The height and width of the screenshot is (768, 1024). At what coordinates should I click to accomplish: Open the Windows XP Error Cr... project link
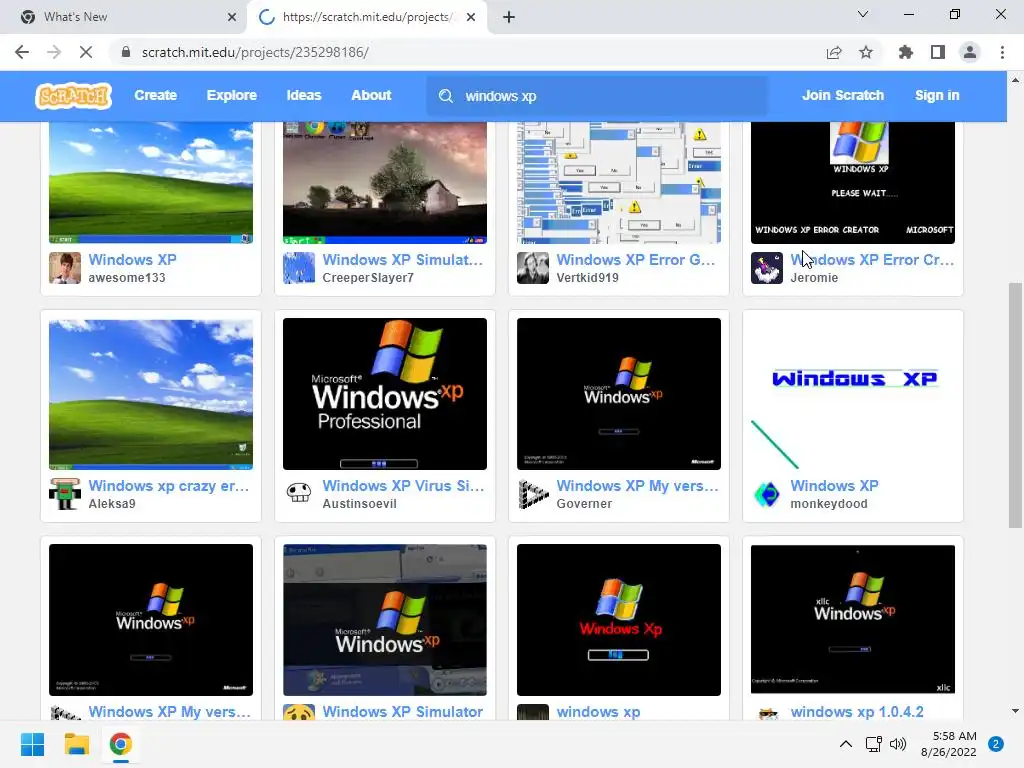(x=872, y=260)
